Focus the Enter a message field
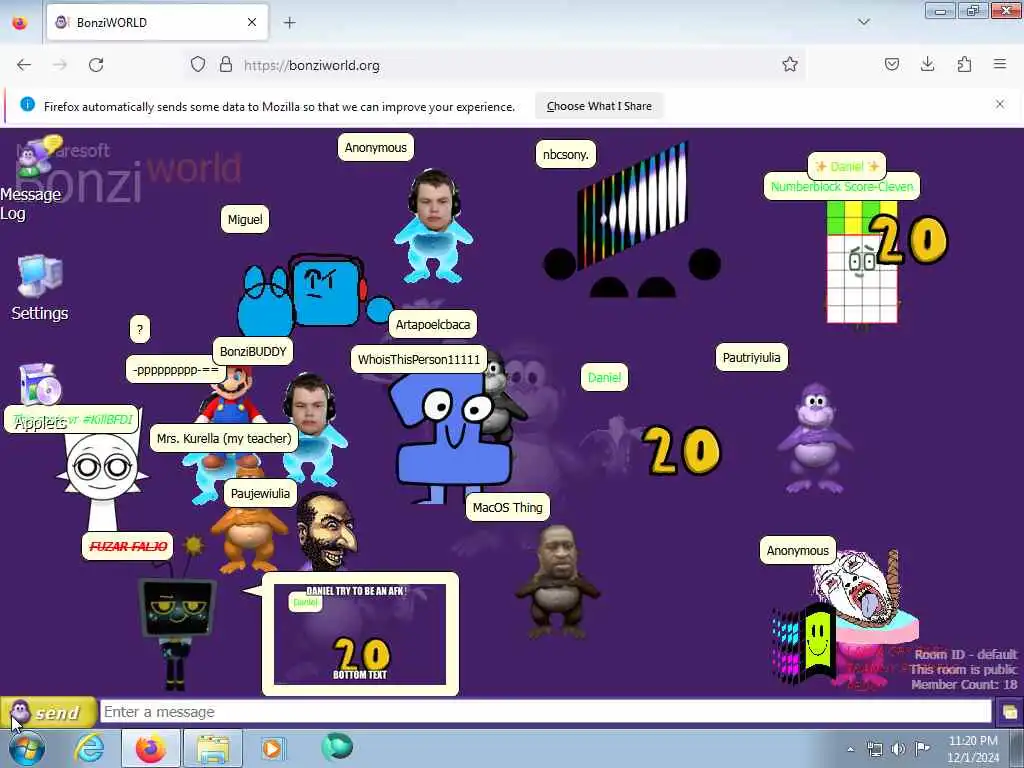 point(545,712)
